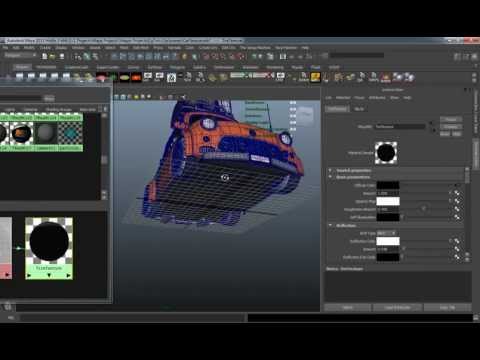Click the black-and-white square shelf icon
The height and width of the screenshot is (360, 480).
(x=171, y=78)
